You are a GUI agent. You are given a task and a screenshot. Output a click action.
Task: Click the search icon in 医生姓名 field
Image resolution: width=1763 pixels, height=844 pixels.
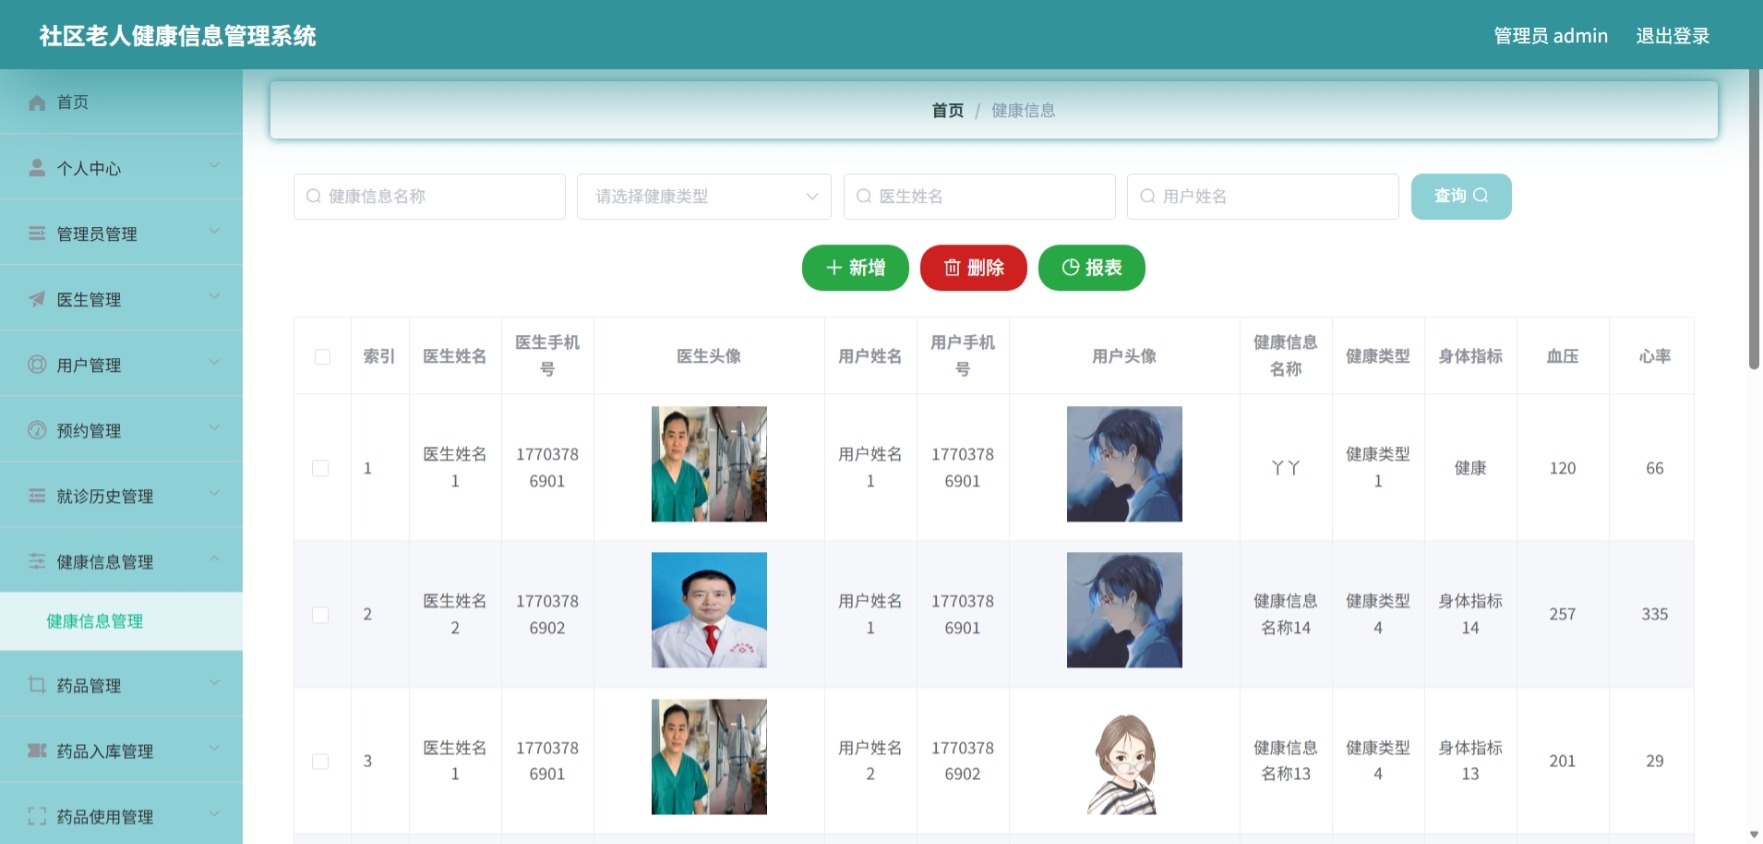pos(864,196)
